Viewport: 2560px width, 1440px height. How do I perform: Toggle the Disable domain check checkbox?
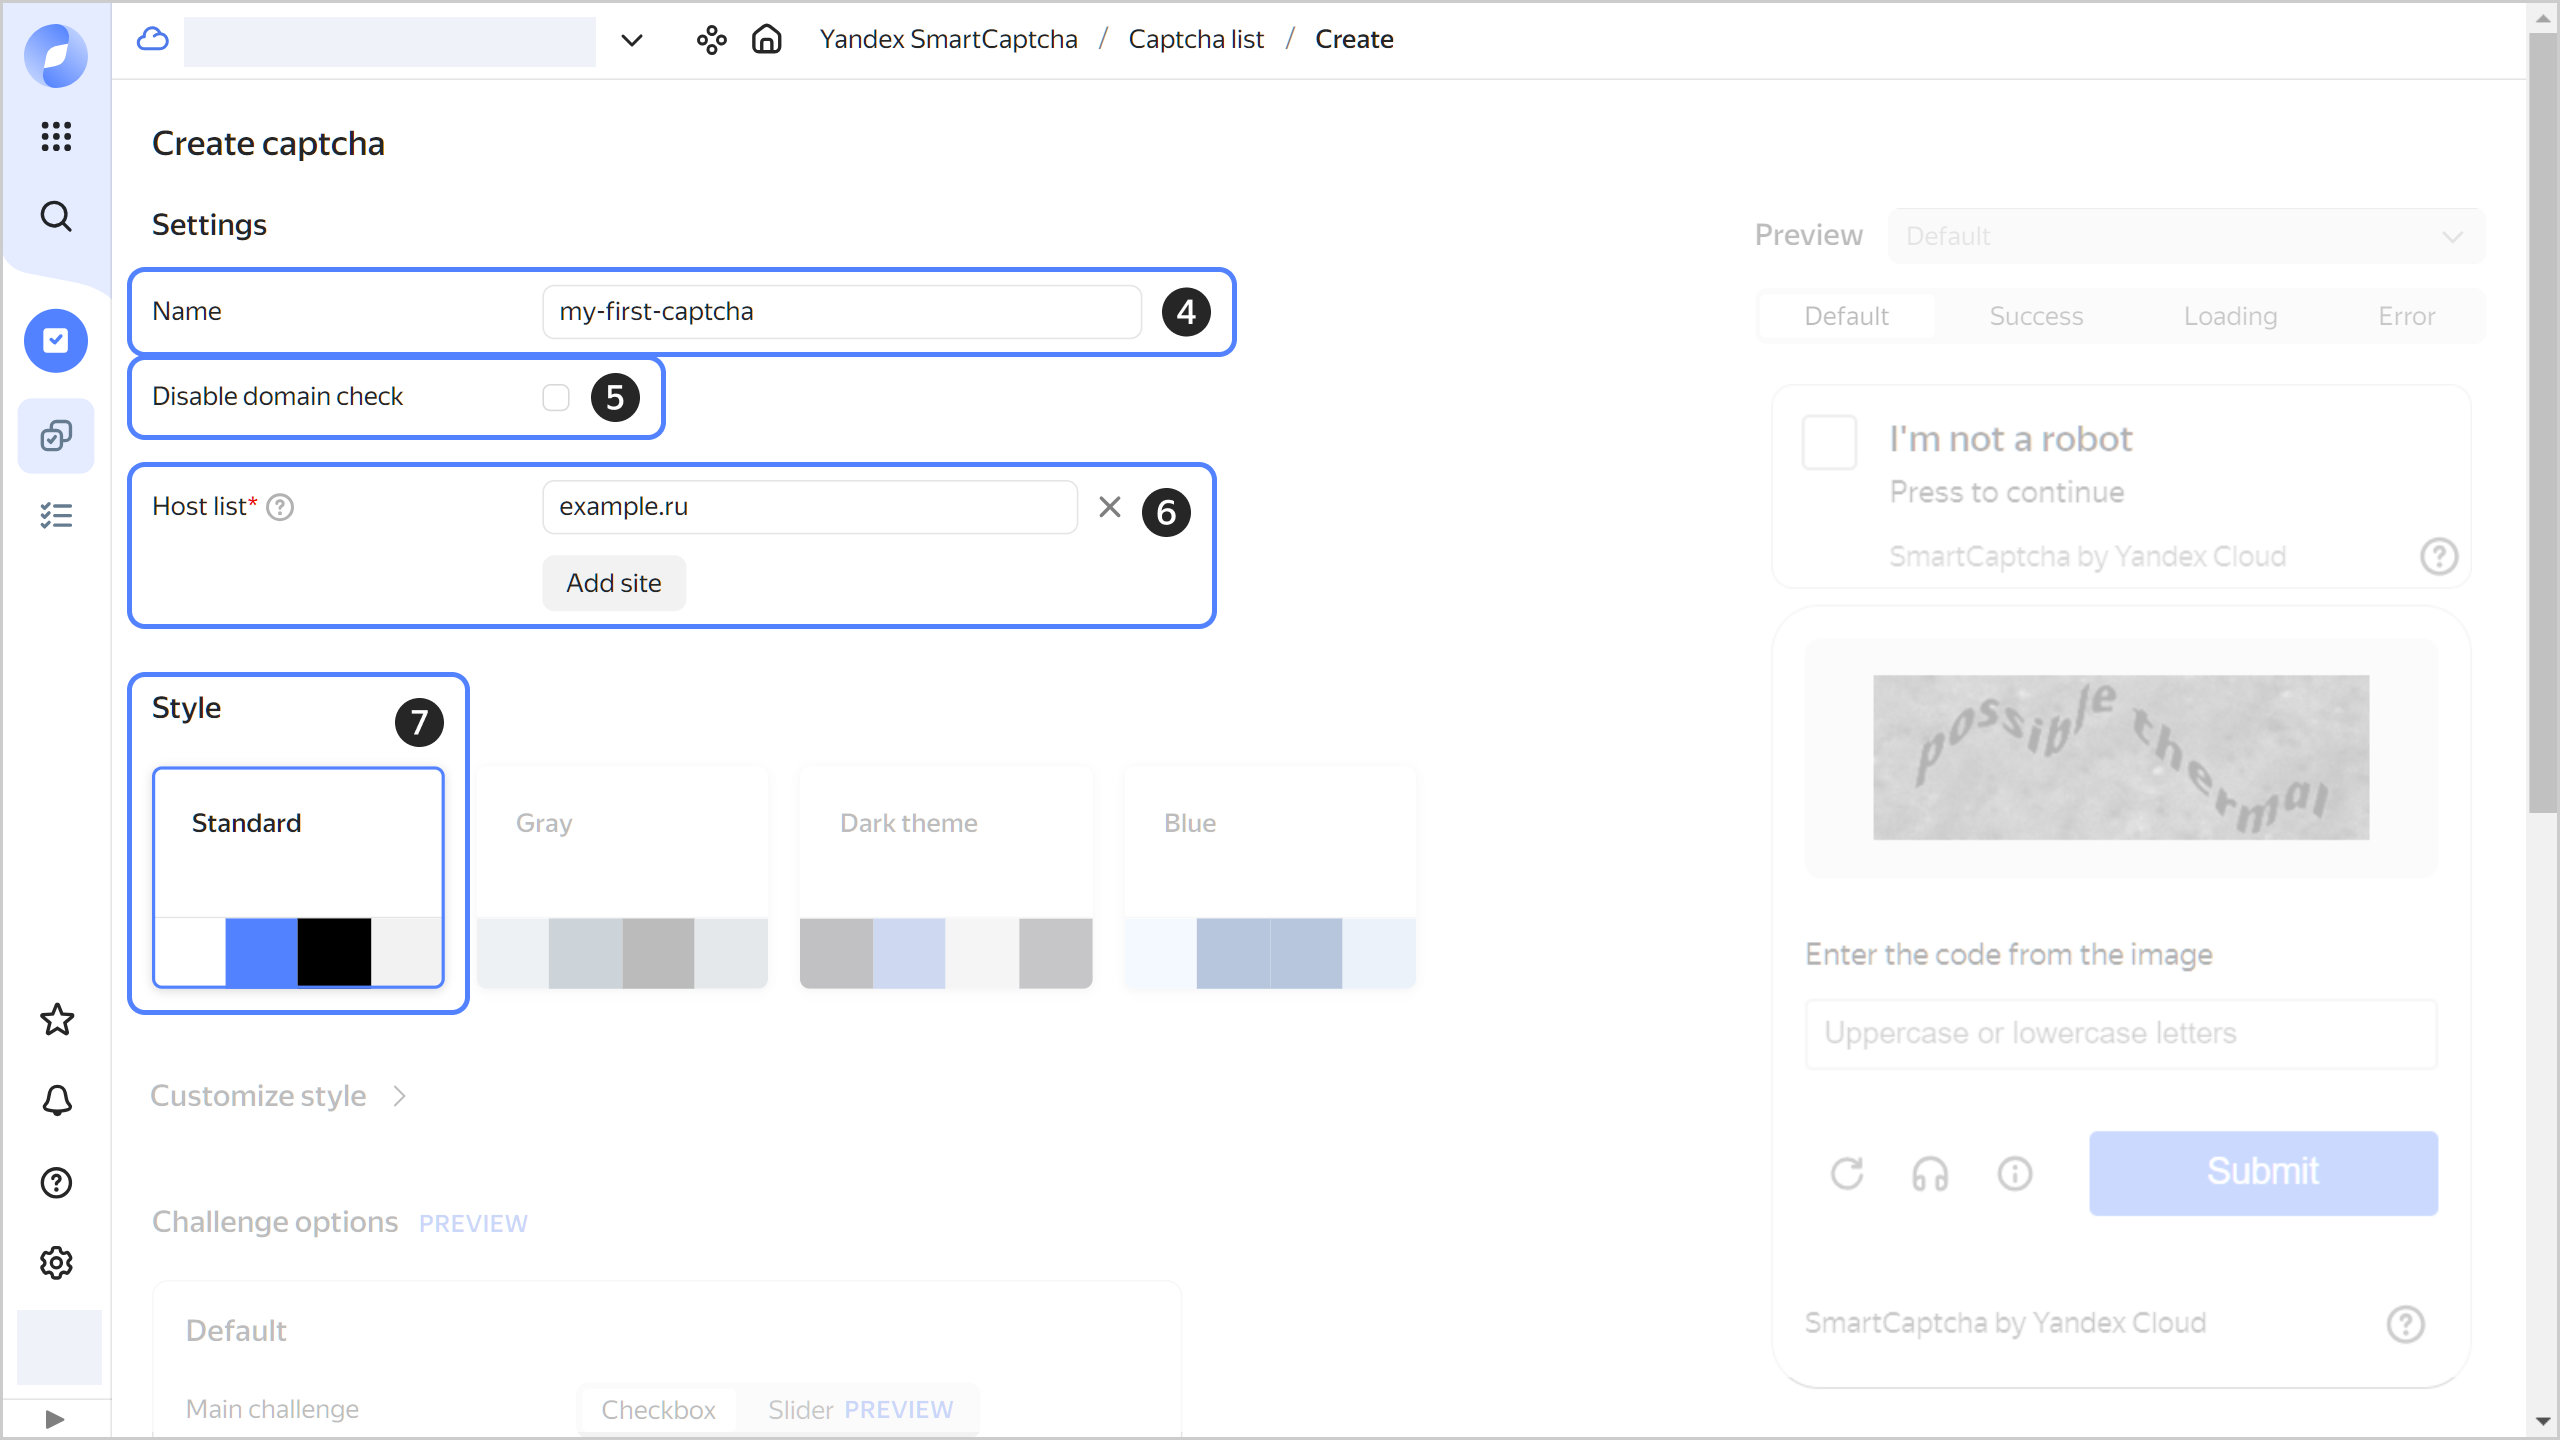(x=557, y=396)
